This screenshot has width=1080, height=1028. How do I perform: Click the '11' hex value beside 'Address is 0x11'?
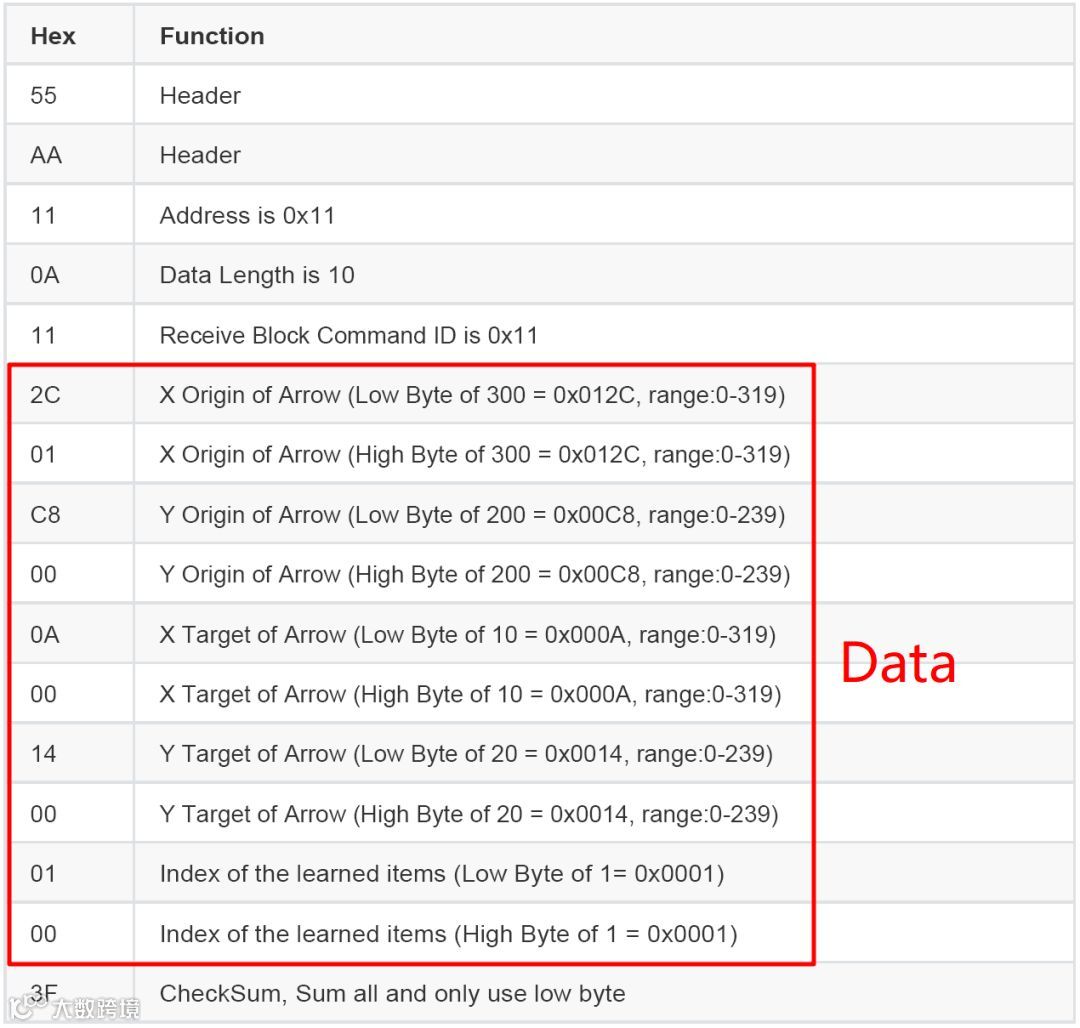(43, 216)
